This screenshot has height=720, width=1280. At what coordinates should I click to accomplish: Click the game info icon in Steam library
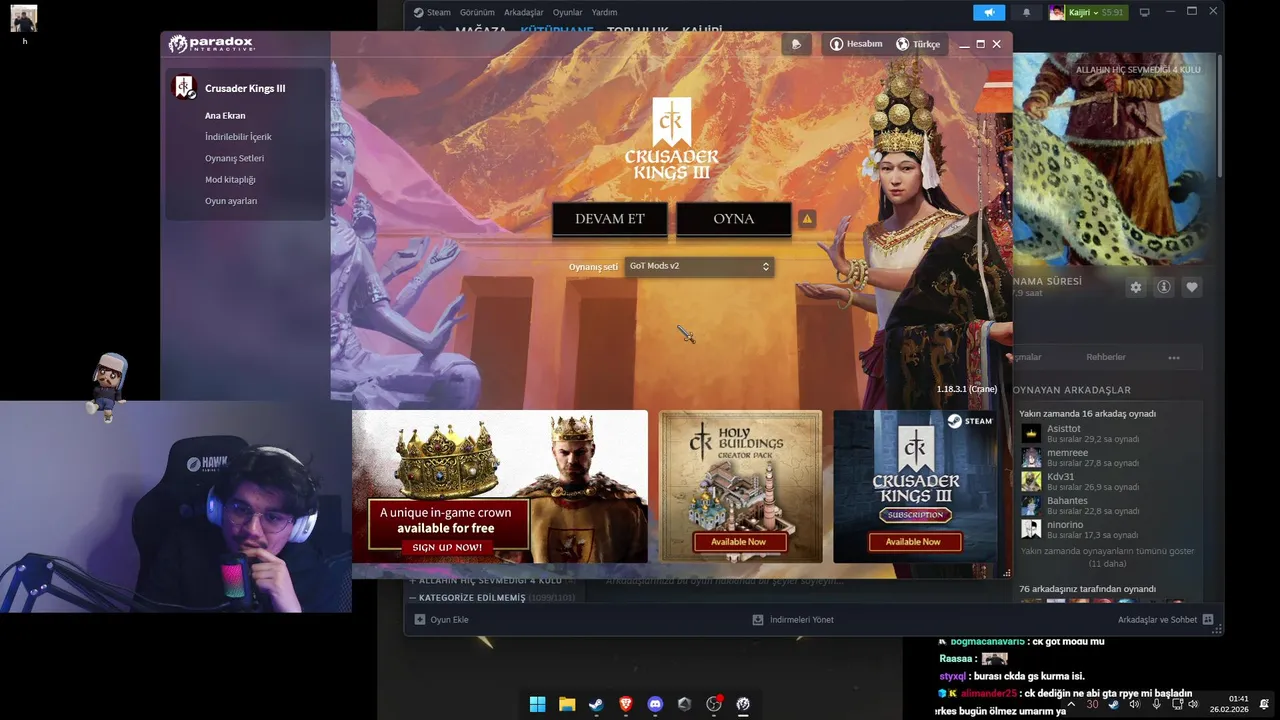coord(1163,287)
